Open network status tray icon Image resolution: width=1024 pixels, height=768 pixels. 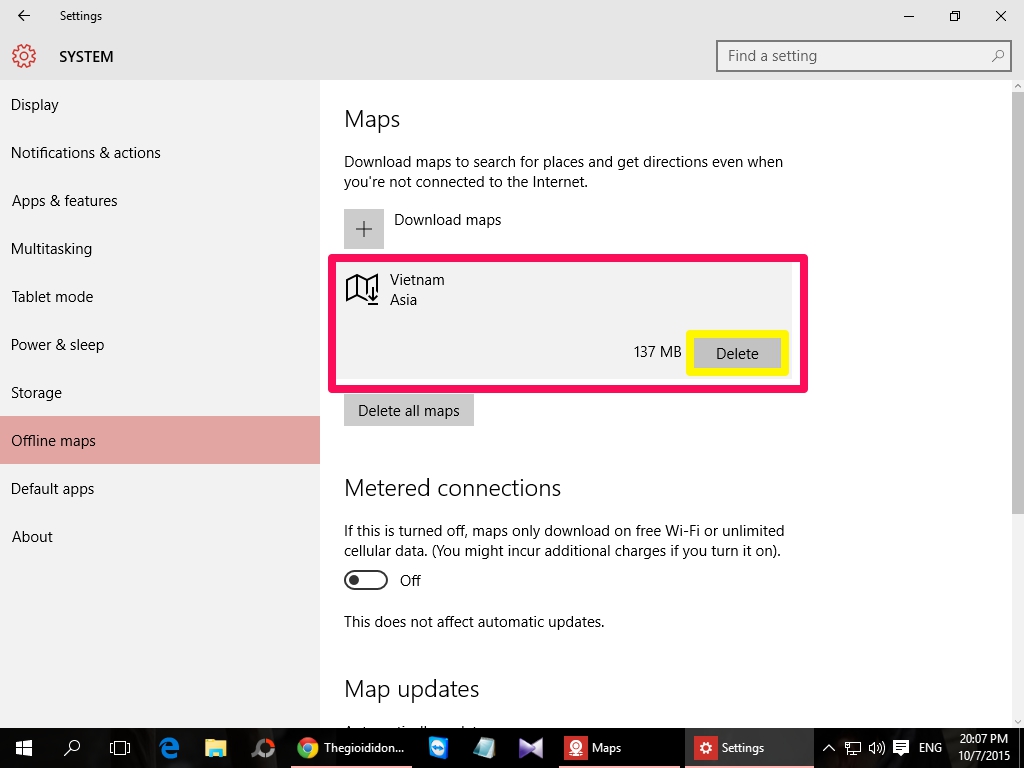(852, 748)
